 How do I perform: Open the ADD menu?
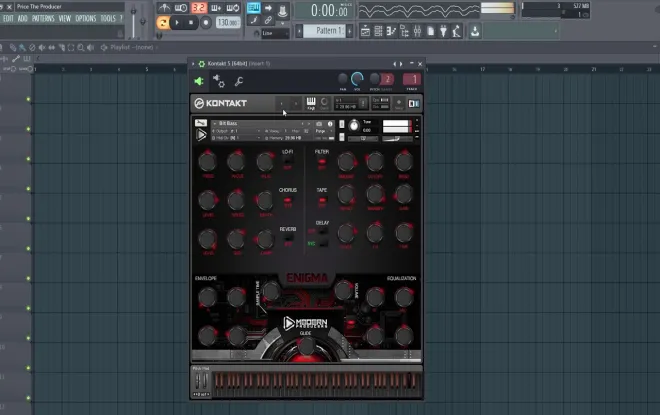(23, 19)
